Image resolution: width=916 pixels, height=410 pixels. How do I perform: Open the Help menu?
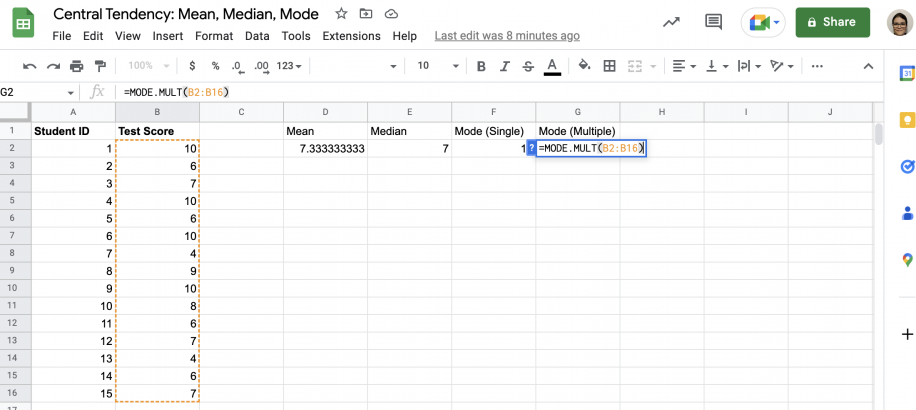404,36
